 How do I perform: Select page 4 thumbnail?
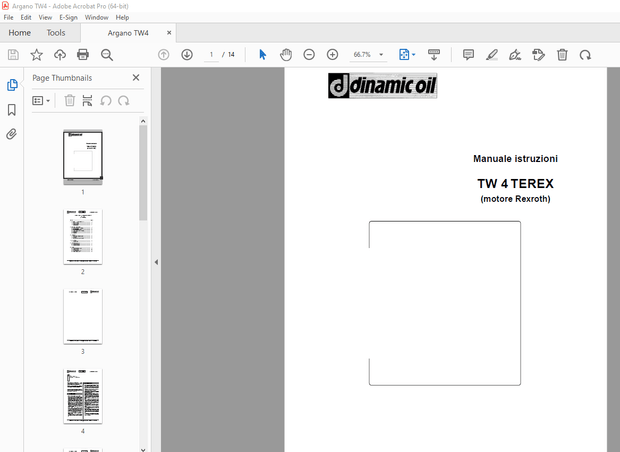point(83,396)
